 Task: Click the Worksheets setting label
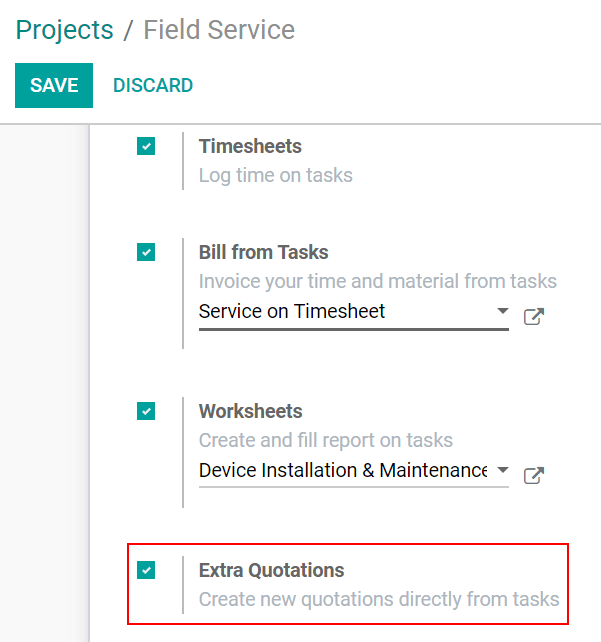pos(251,411)
